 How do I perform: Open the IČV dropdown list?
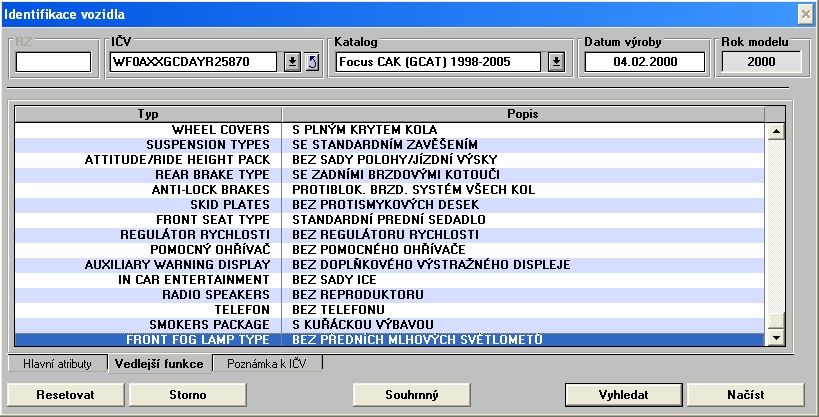point(292,62)
